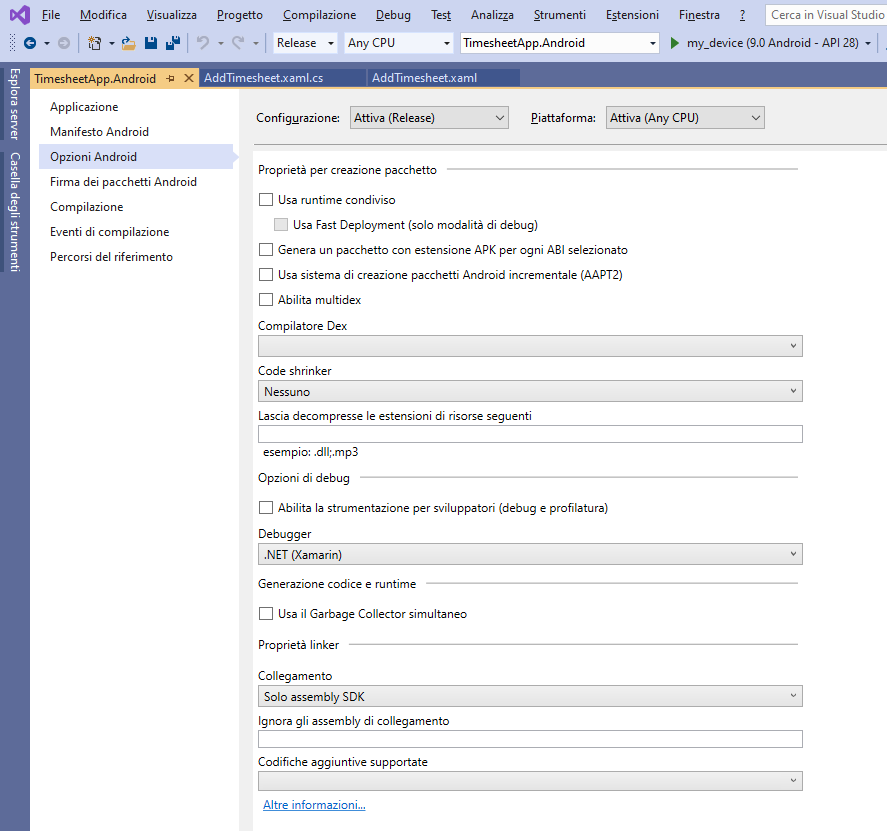
Task: Select the Compilazione properties page
Action: click(87, 206)
